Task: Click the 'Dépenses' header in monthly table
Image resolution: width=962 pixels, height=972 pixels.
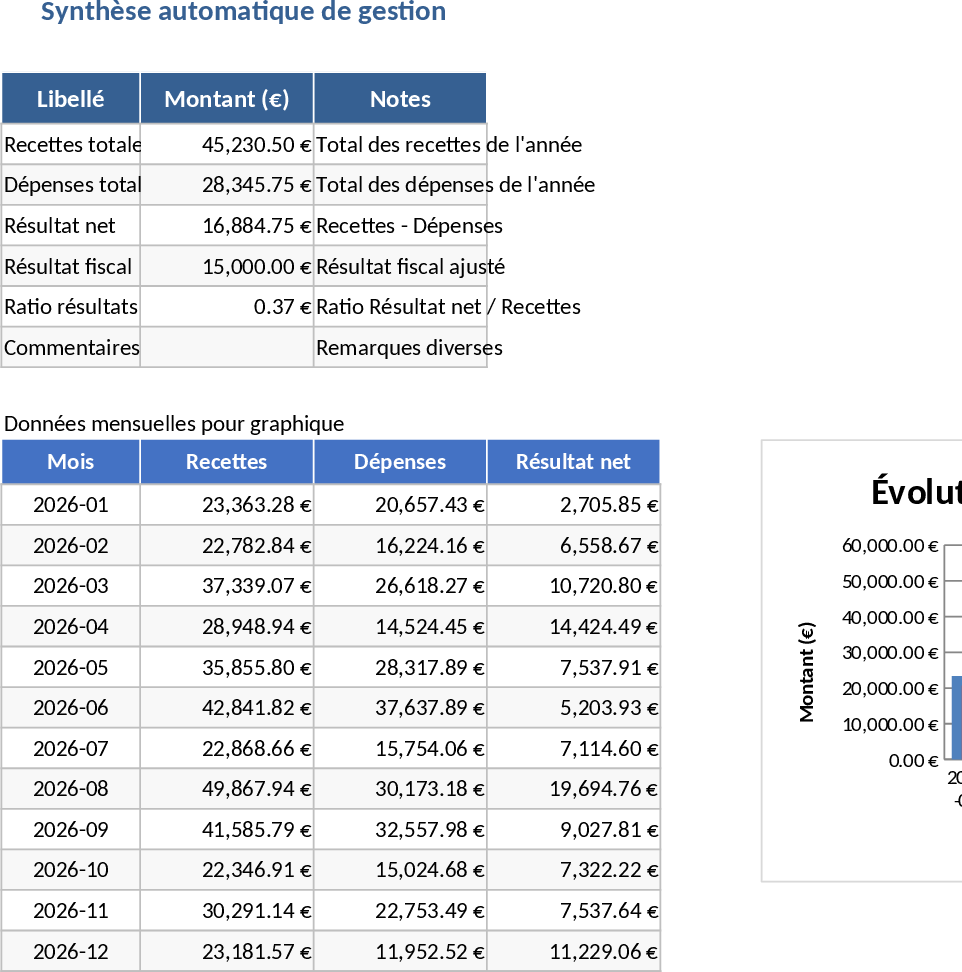Action: coord(400,461)
